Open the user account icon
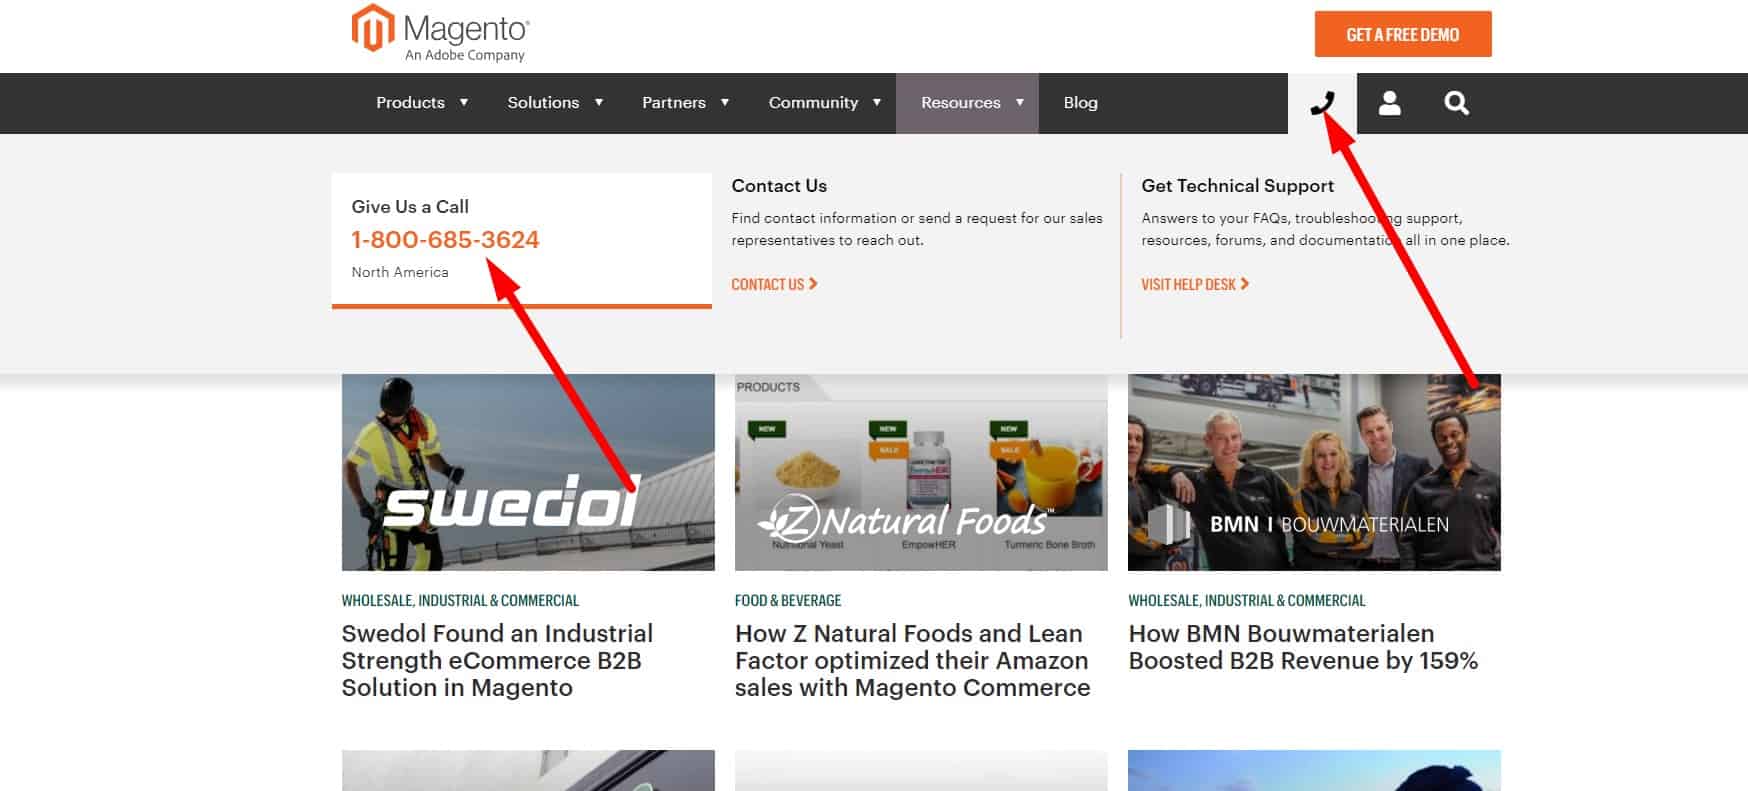 point(1390,103)
